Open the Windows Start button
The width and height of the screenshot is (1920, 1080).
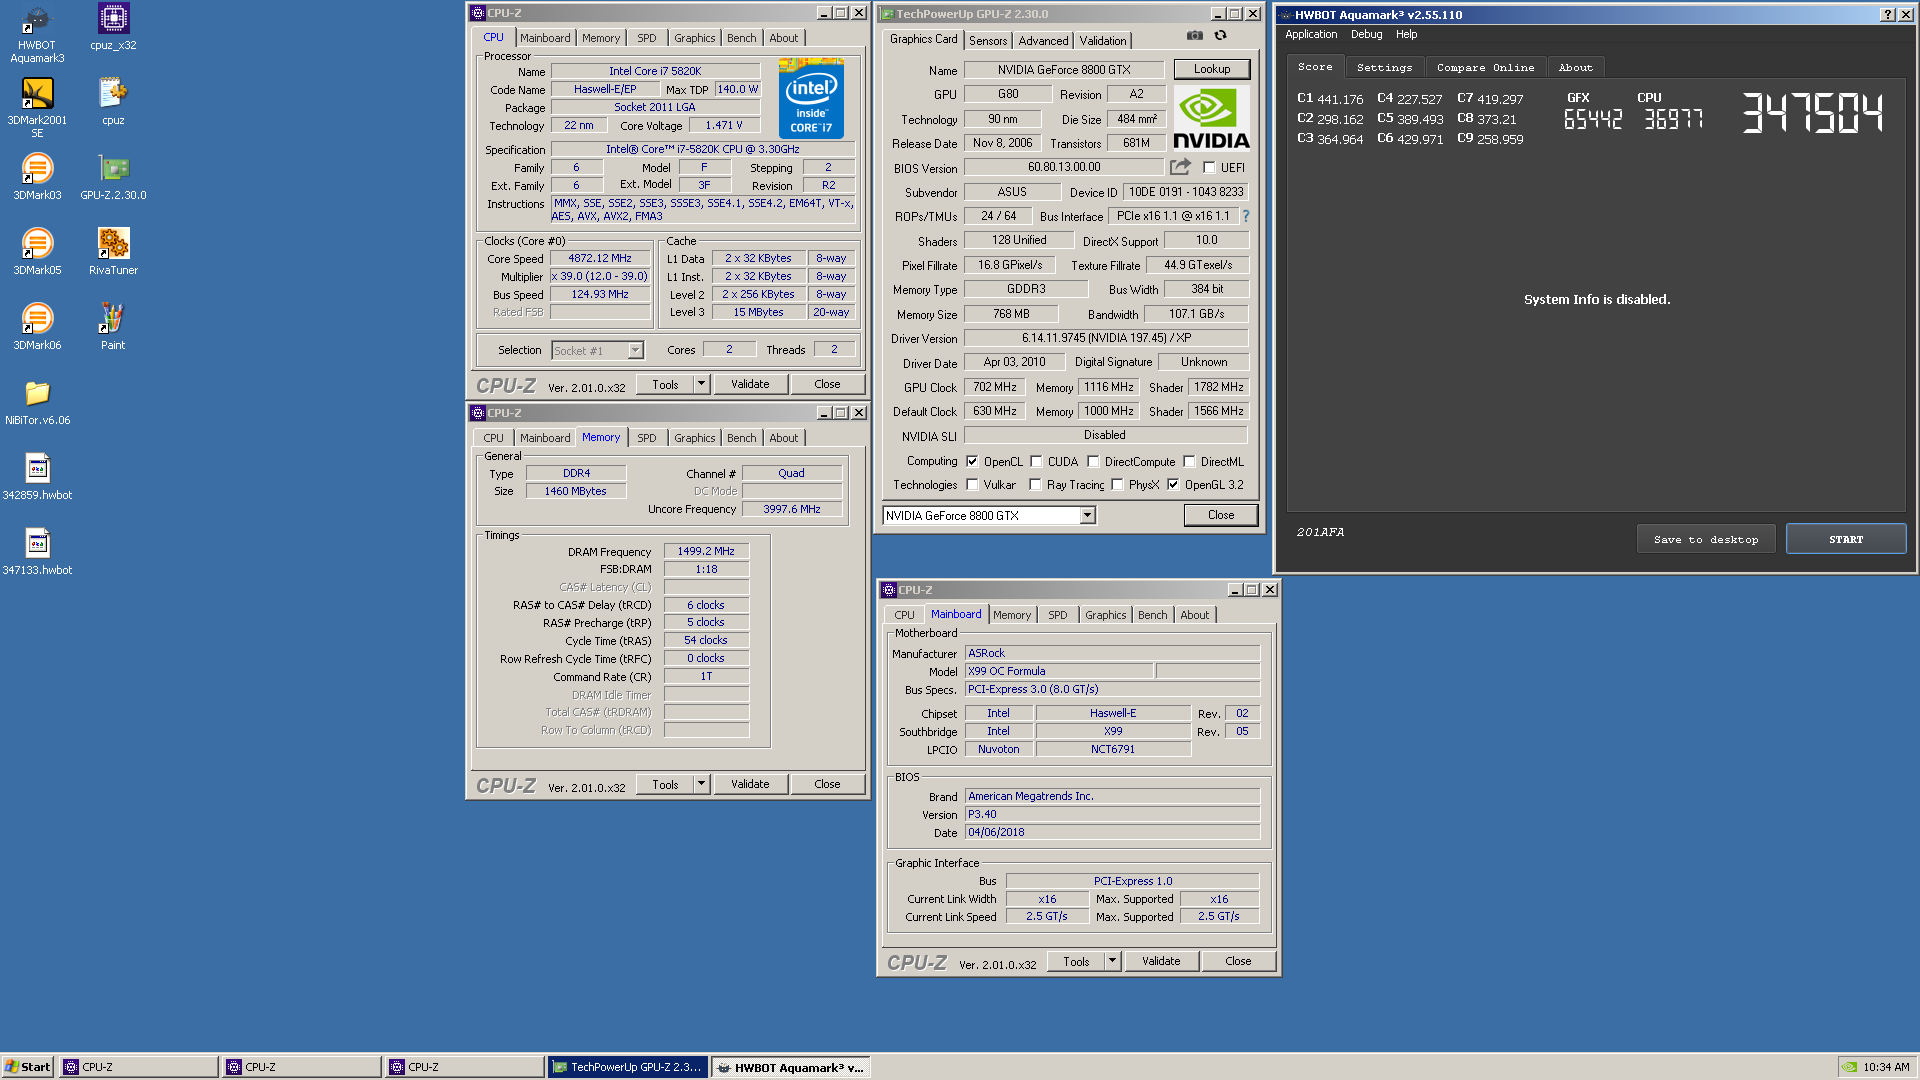point(27,1067)
